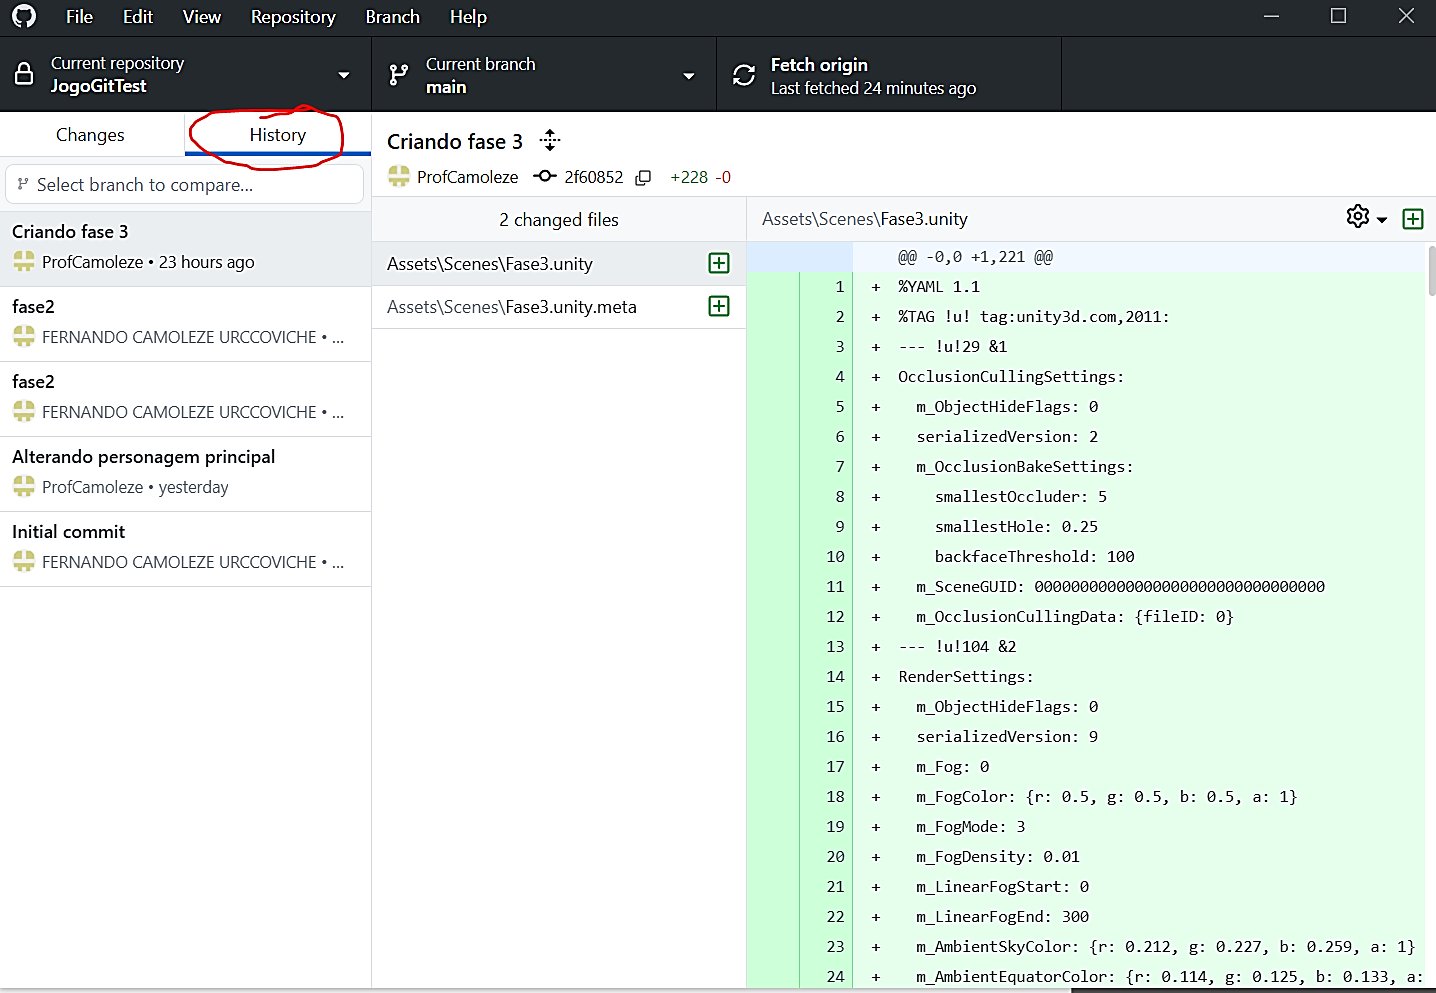
Task: Click the green plus icon in diff header
Action: coord(1412,219)
